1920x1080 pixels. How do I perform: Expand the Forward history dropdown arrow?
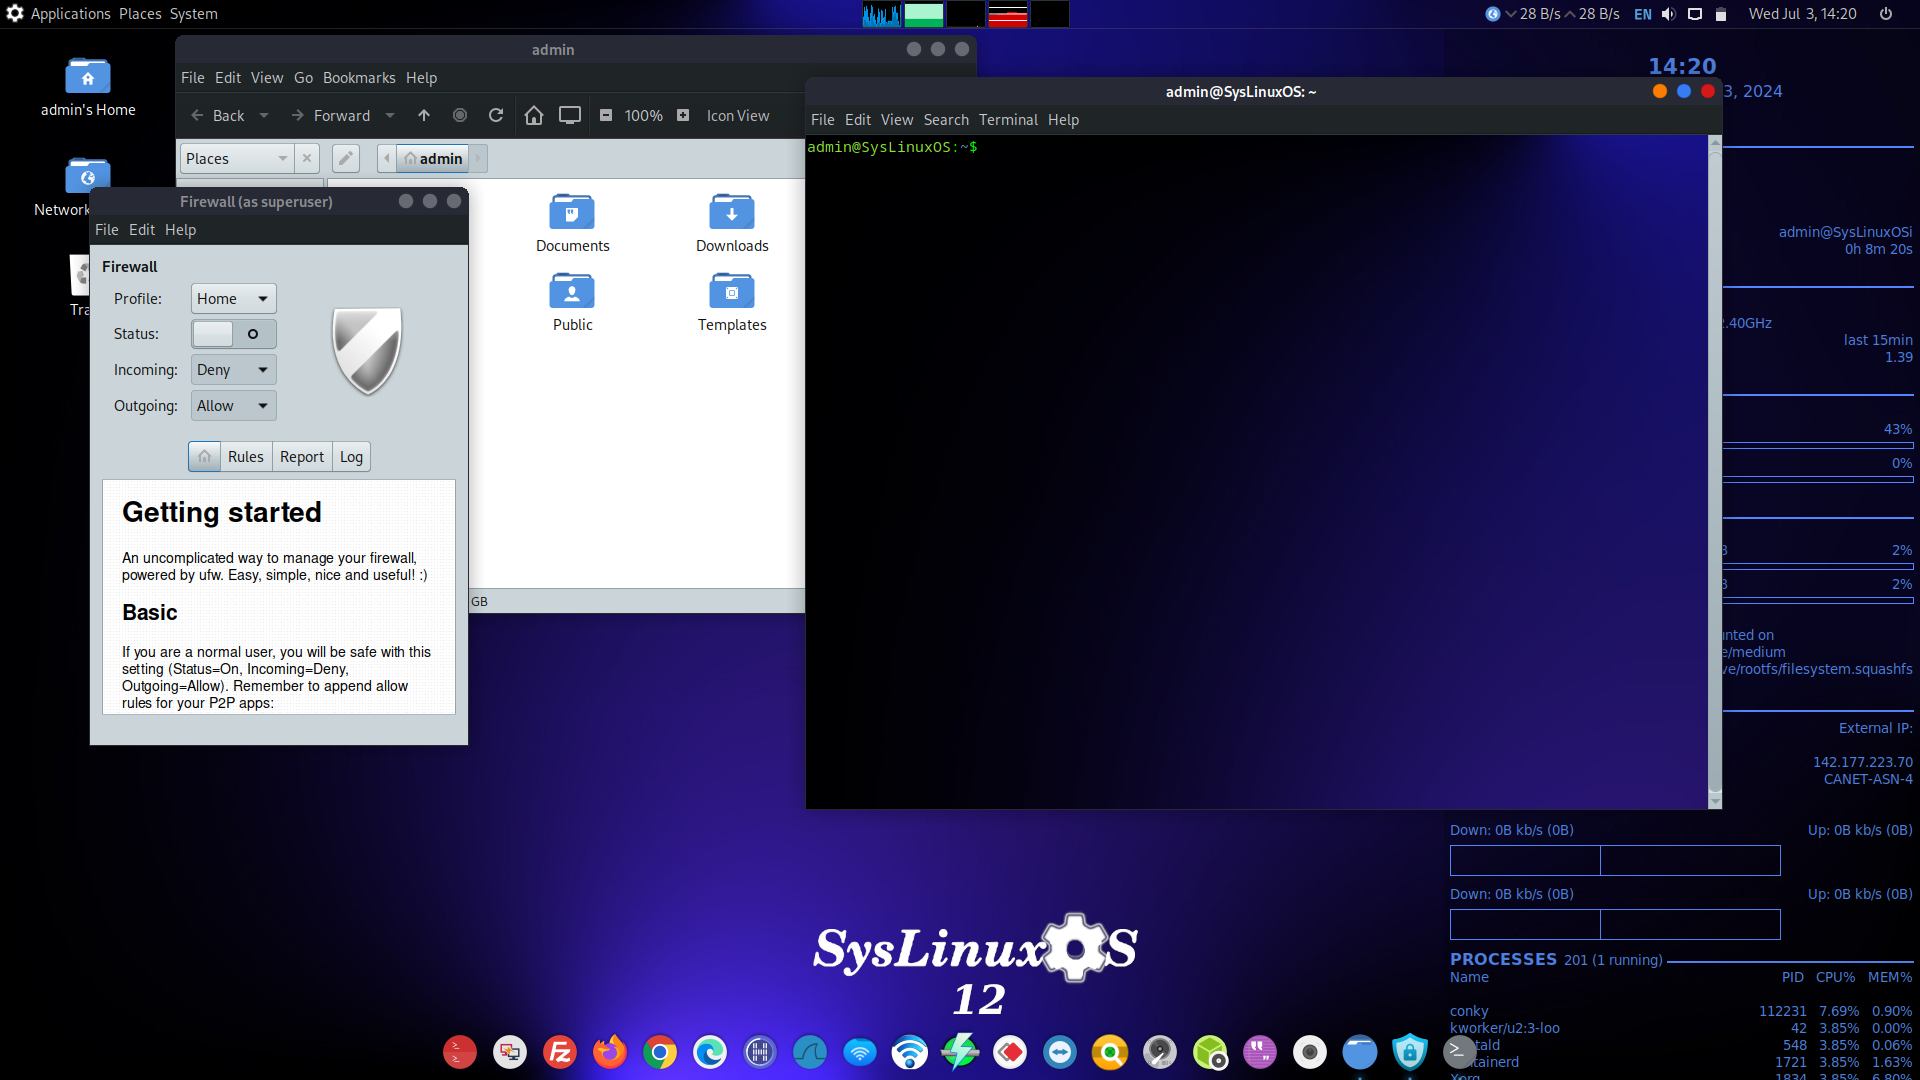(390, 116)
